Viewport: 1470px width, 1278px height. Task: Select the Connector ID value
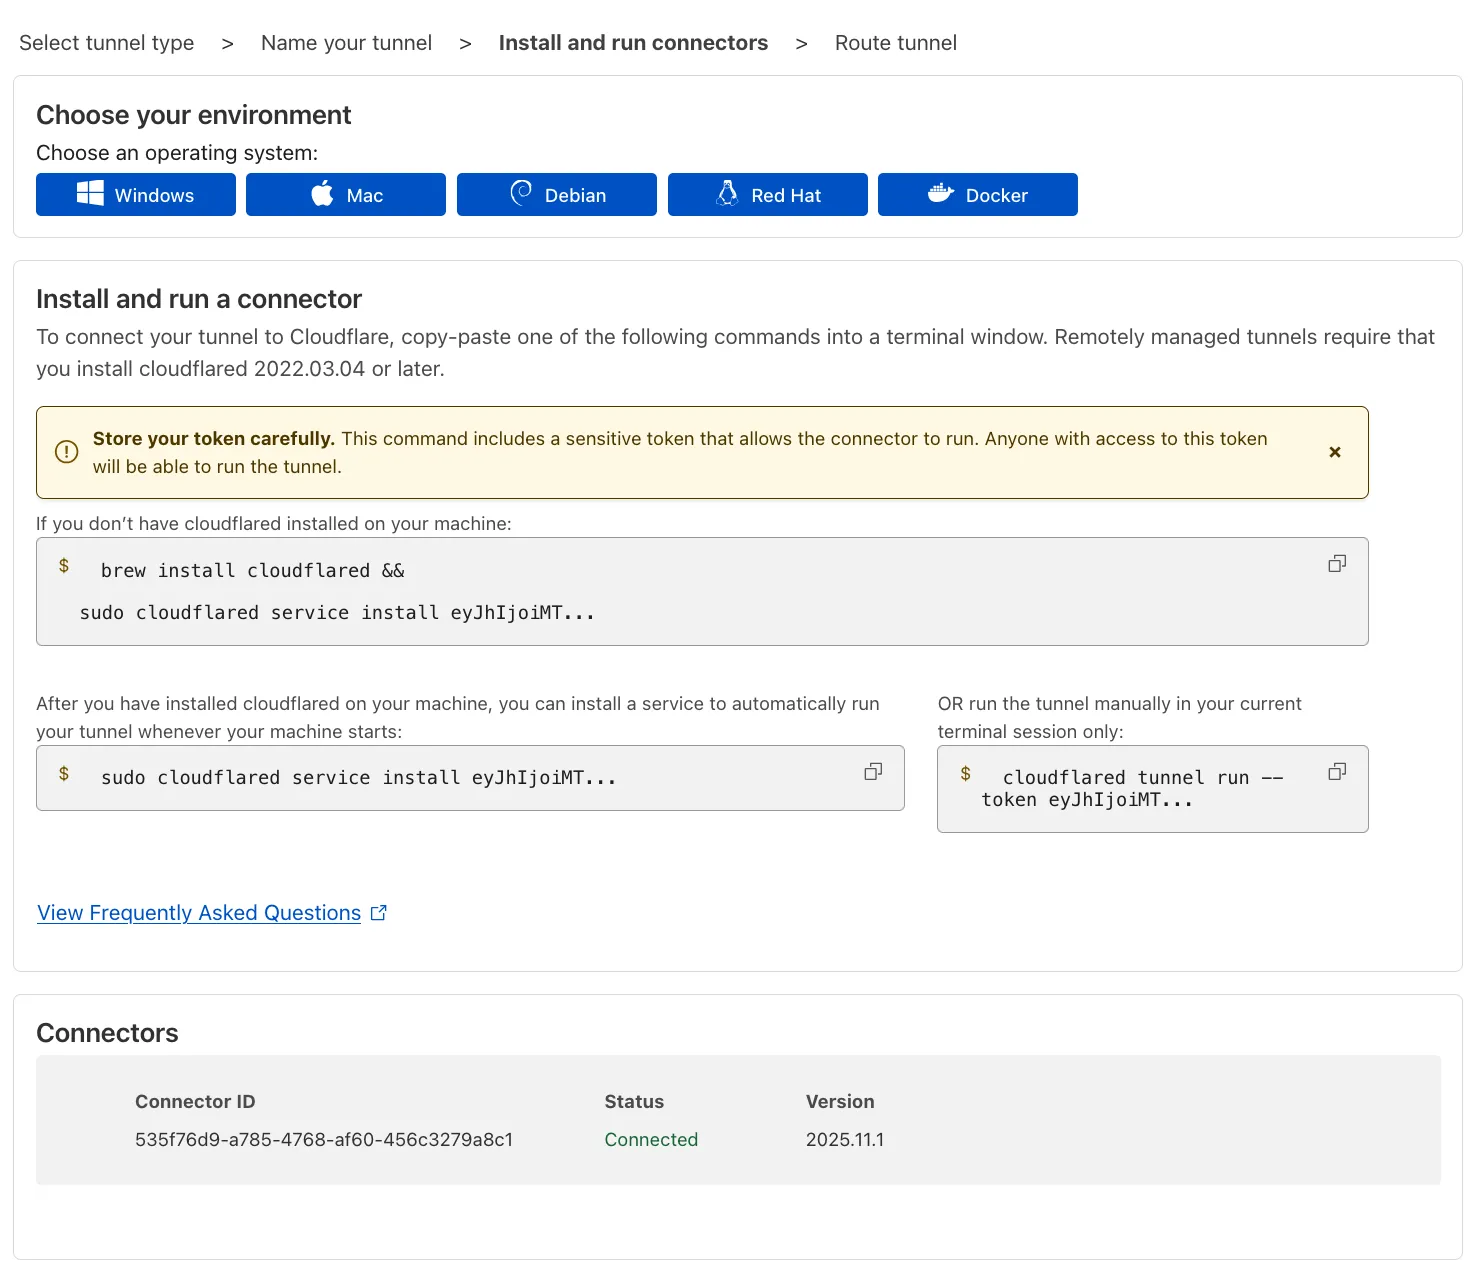[324, 1139]
